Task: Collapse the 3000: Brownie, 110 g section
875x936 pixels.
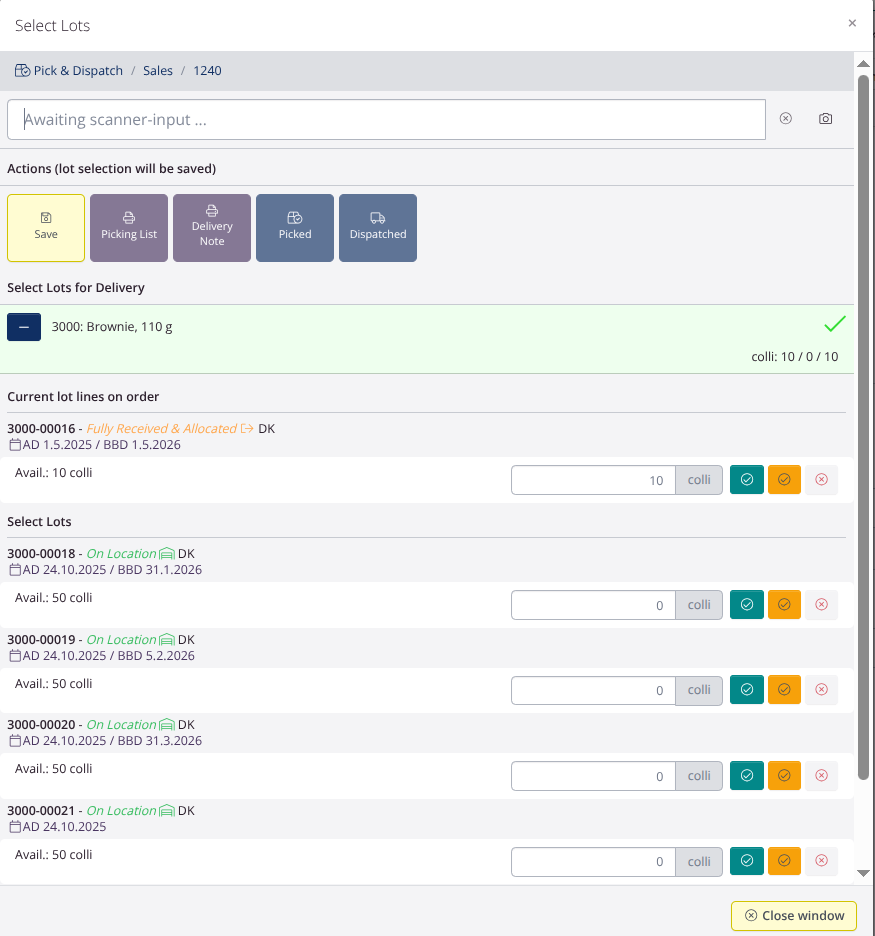Action: (x=24, y=327)
